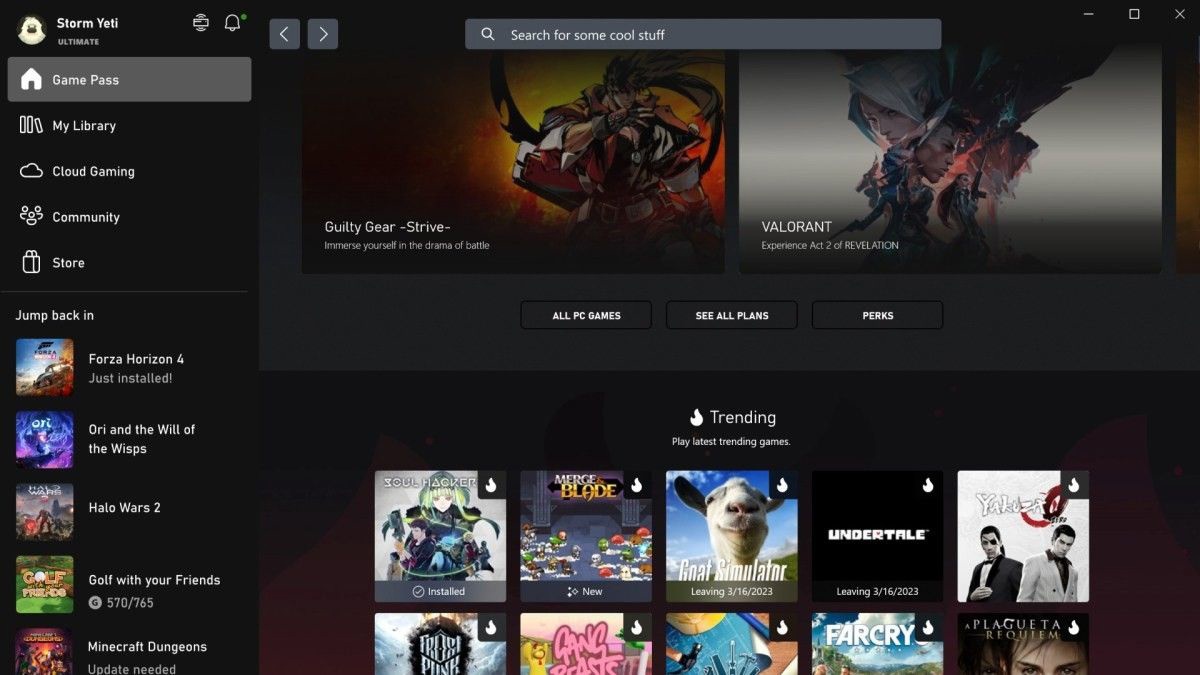Open the Frostpunk game tile

click(x=440, y=644)
